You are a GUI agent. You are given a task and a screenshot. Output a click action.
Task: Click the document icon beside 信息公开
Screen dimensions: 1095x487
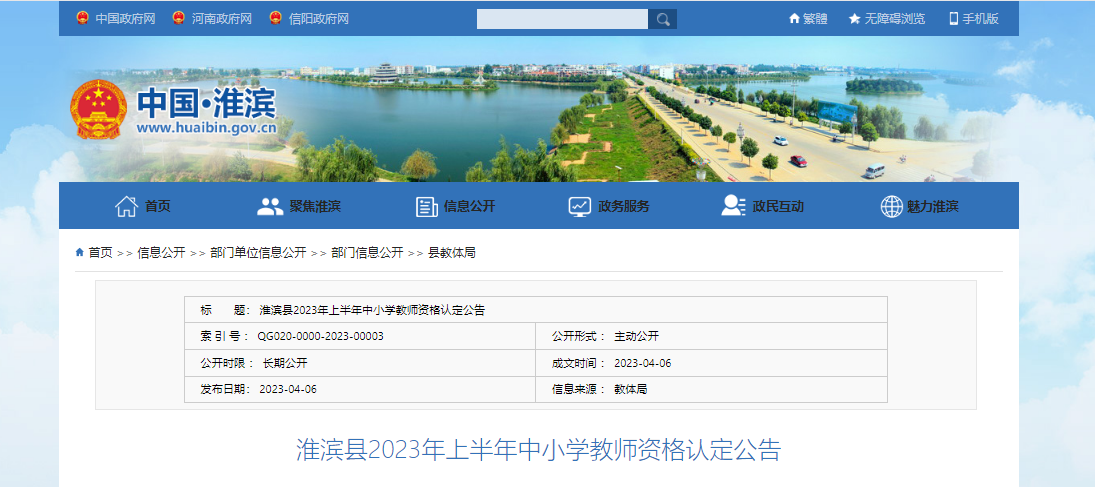click(426, 206)
